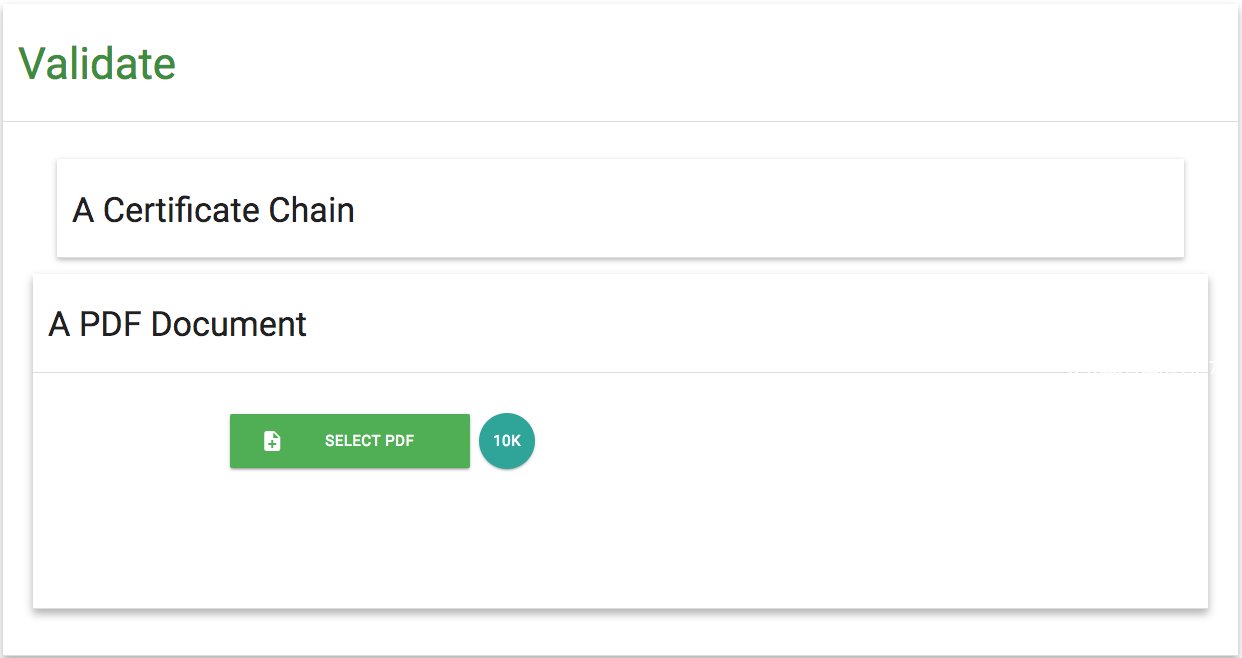The image size is (1242, 658).
Task: Click the green Validate page heading
Action: point(97,63)
